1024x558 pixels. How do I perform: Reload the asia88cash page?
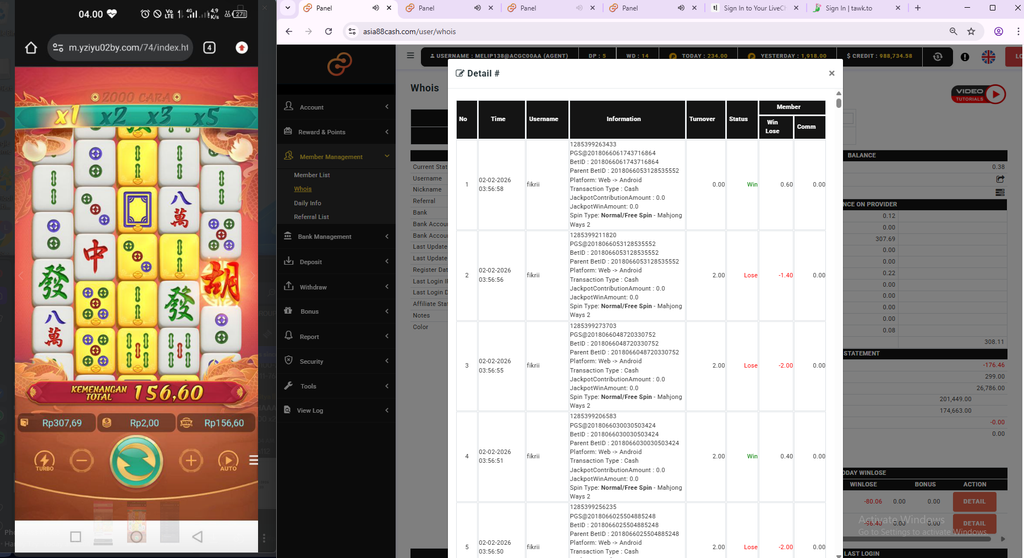[x=328, y=31]
